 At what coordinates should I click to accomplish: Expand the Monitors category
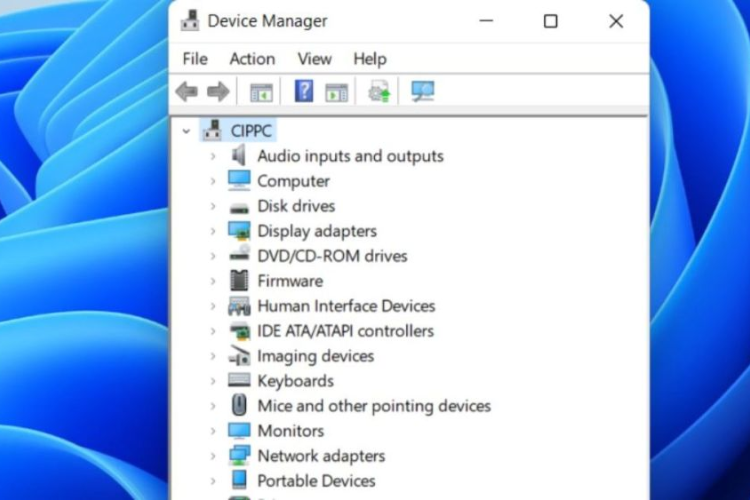213,431
